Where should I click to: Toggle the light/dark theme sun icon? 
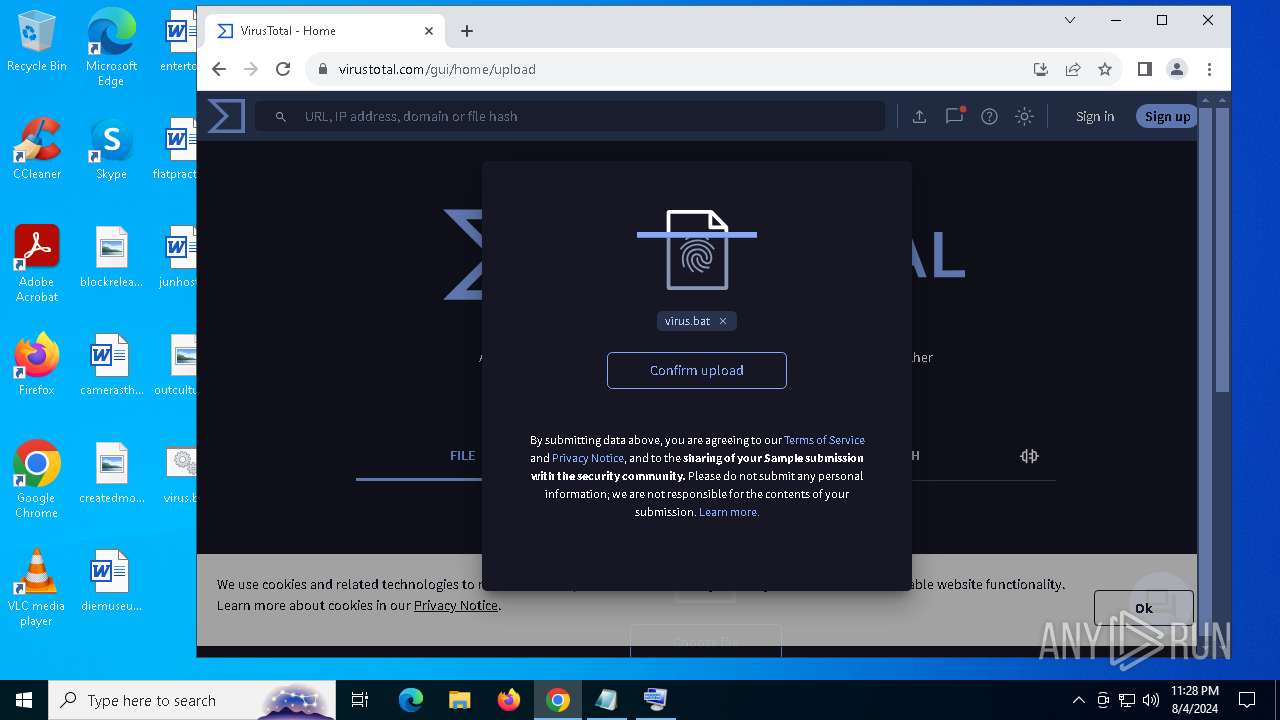click(x=1024, y=117)
